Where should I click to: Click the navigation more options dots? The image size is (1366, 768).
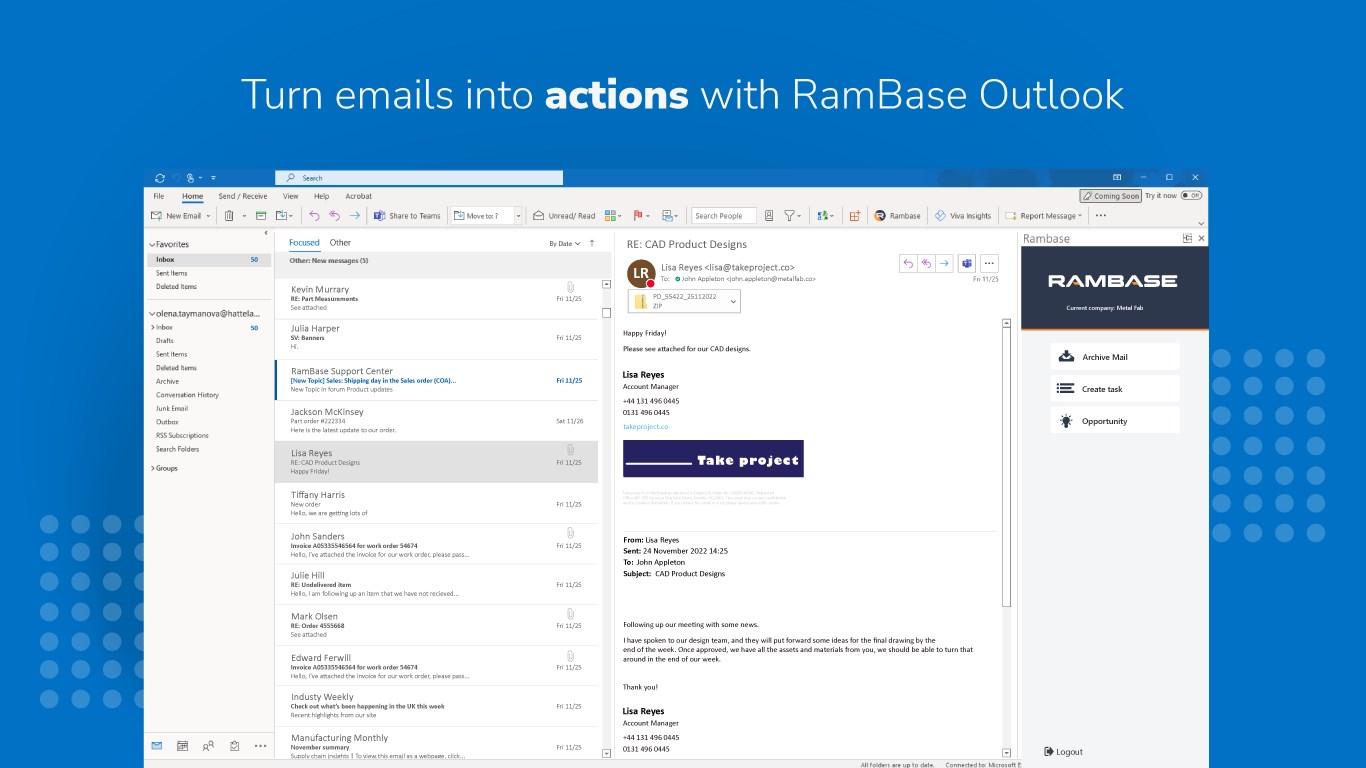point(260,745)
